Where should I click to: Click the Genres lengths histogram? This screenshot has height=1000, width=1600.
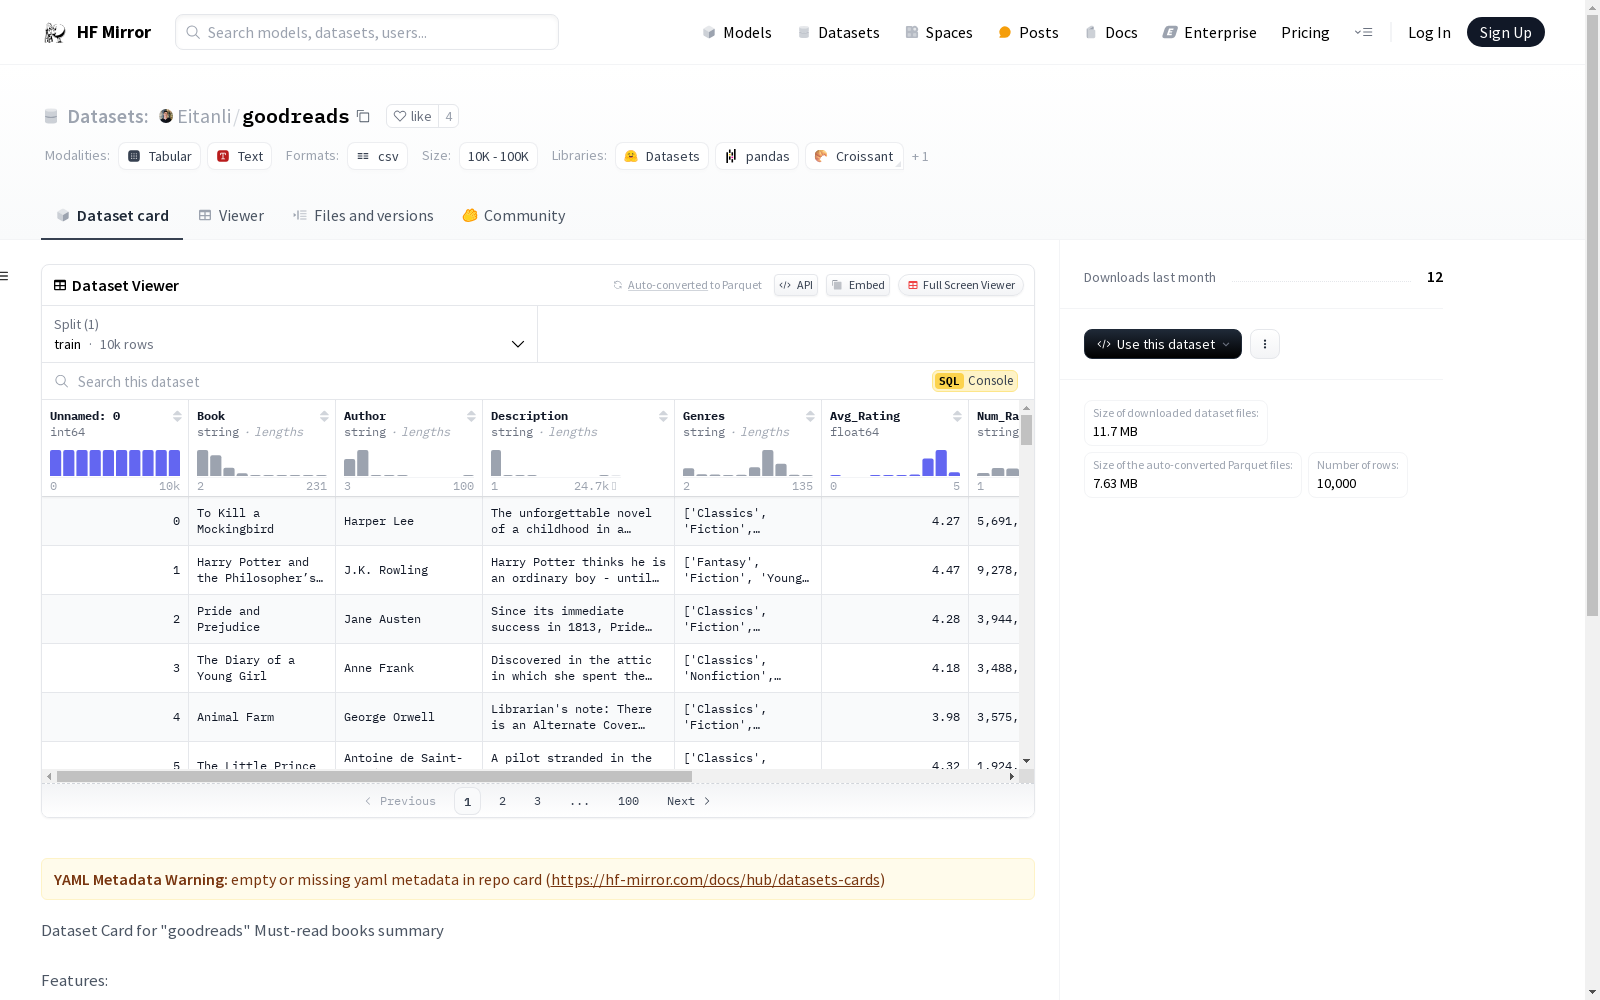tap(748, 462)
